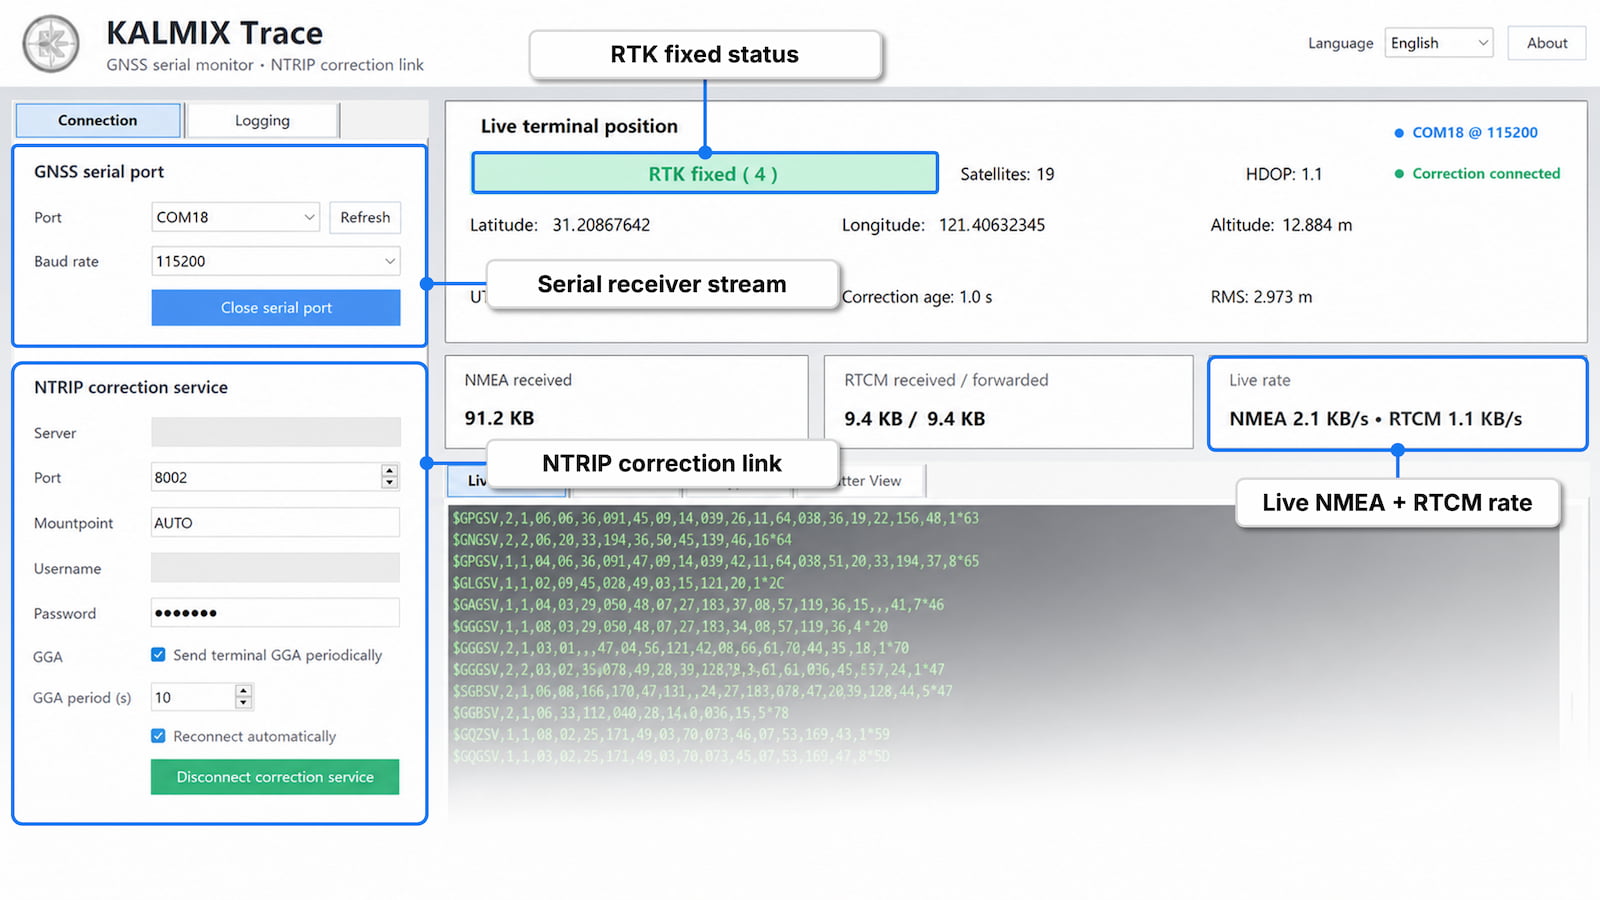Viewport: 1600px width, 900px height.
Task: Click the Live rate NMEA 2.1 KB/s value
Action: tap(1375, 418)
